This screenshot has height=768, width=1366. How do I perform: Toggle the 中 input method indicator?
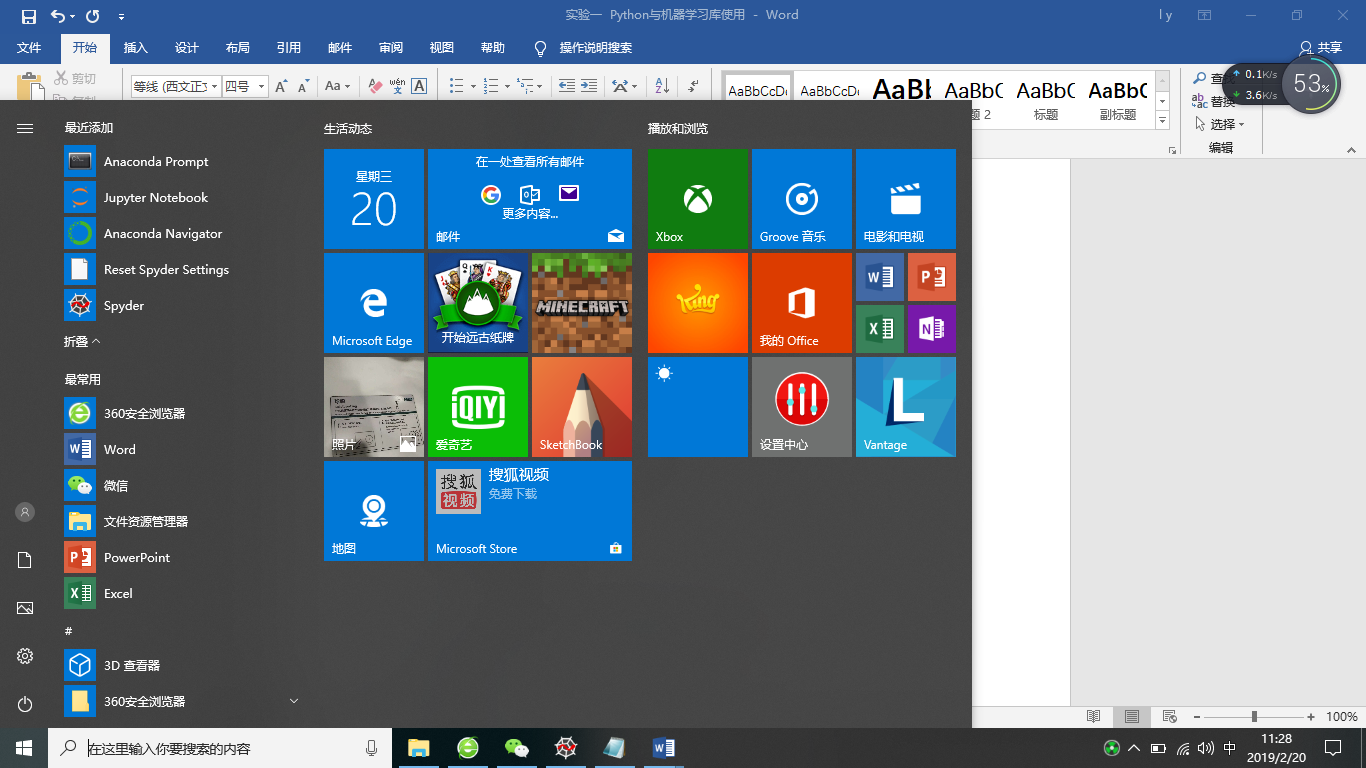point(1230,748)
